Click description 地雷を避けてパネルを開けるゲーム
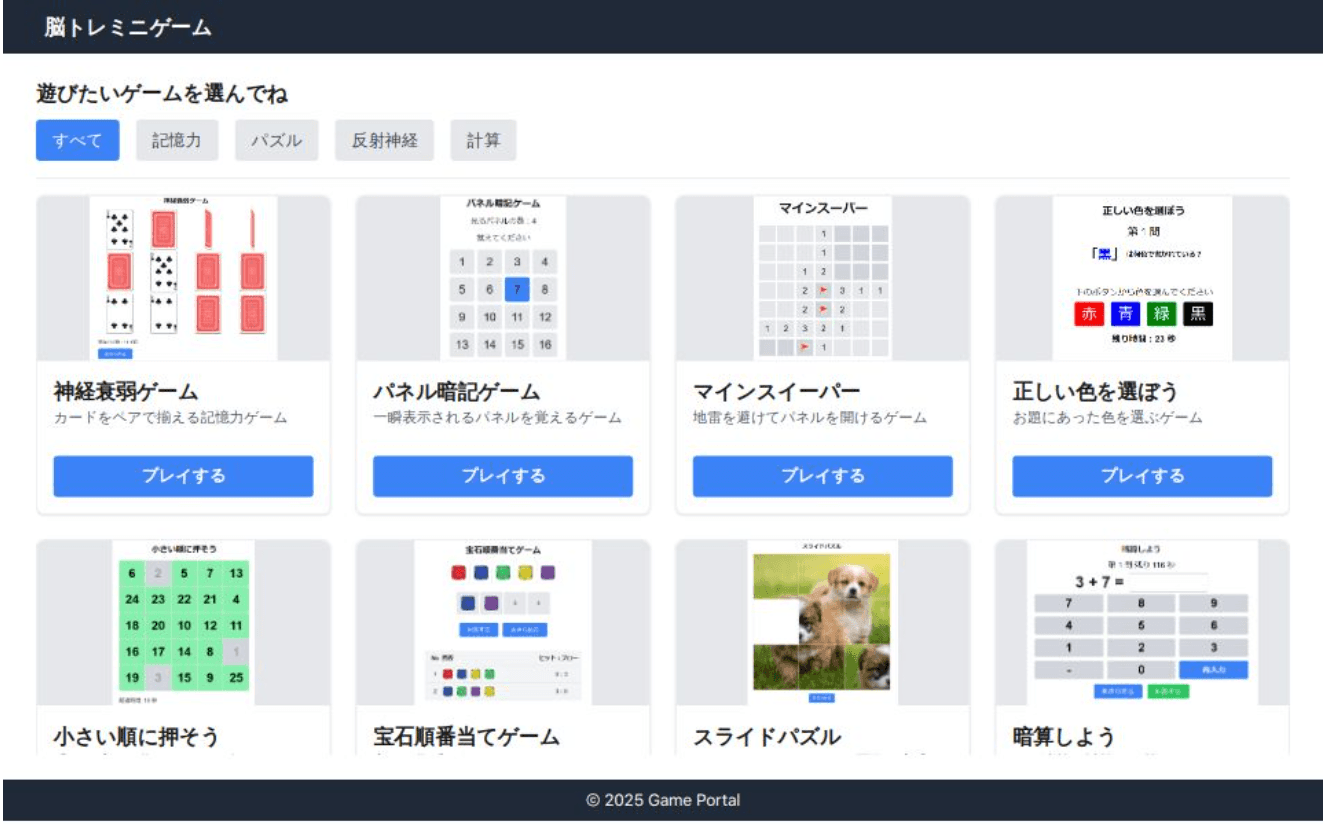This screenshot has height=825, width=1326. pos(810,418)
